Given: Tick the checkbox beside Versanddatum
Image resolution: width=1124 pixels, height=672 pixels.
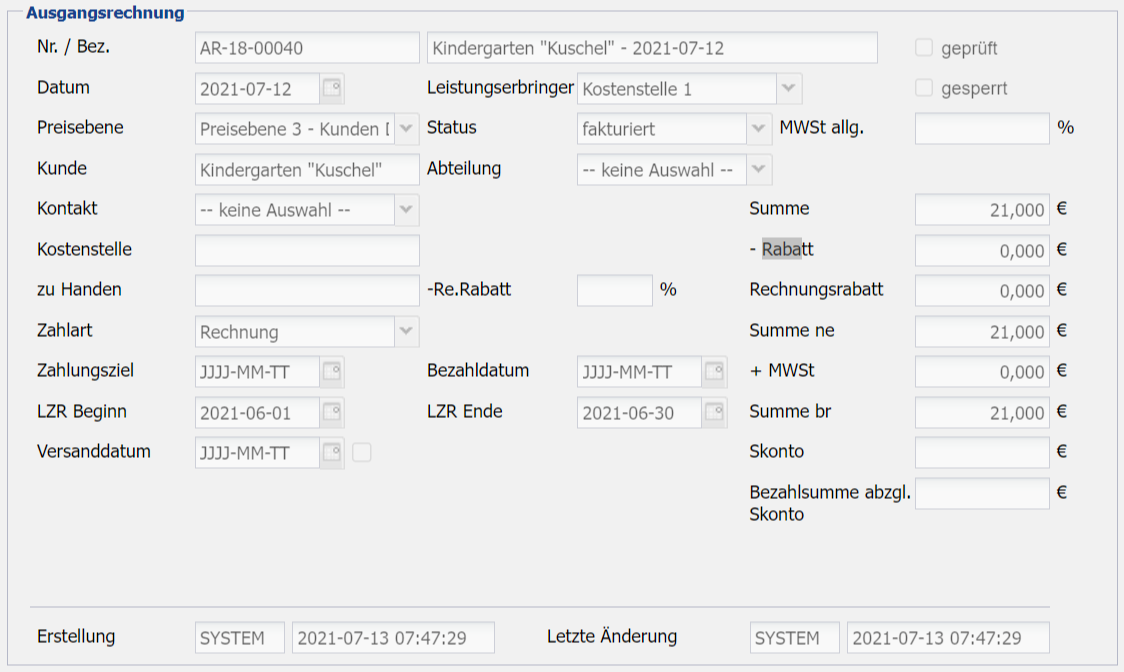Looking at the screenshot, I should click(362, 453).
